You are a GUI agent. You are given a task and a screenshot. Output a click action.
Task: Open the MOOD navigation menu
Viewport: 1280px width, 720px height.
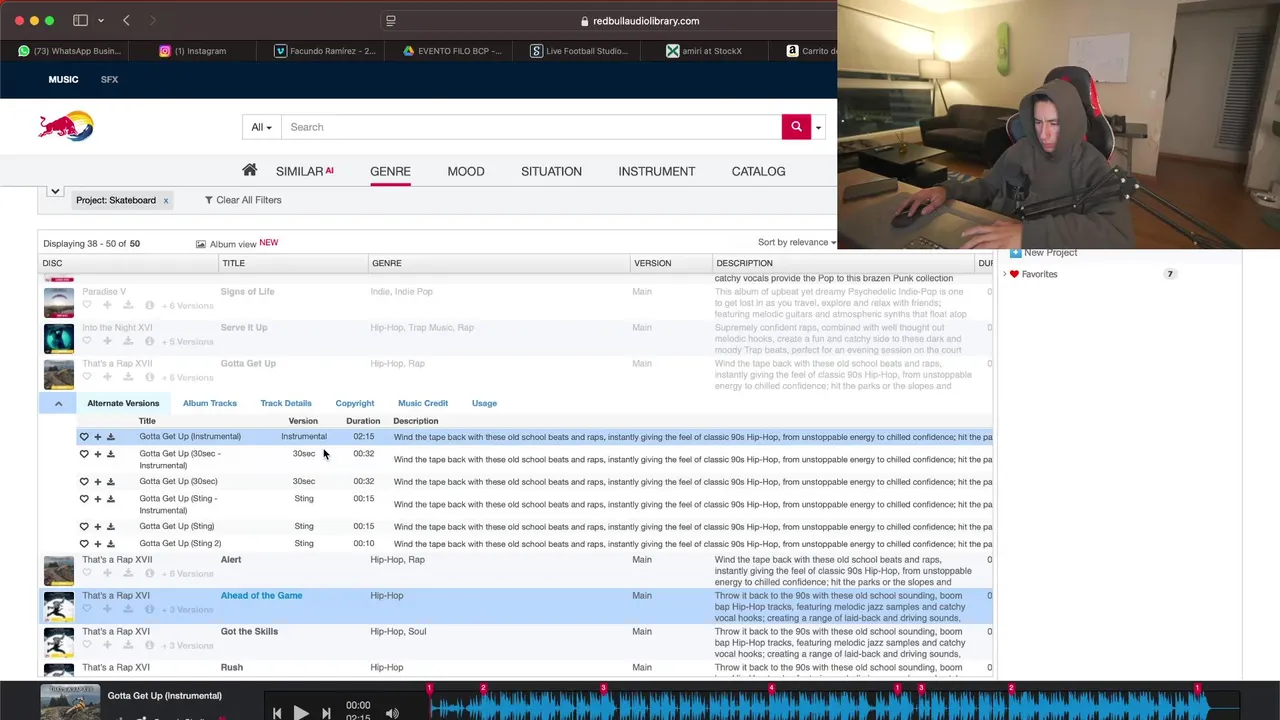coord(466,171)
